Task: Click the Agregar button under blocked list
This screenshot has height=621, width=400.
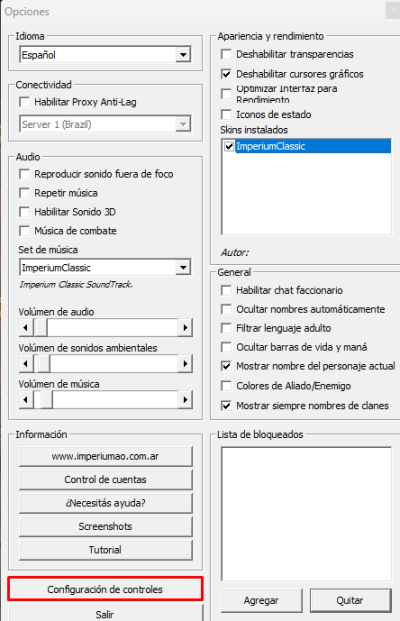Action: click(x=261, y=600)
